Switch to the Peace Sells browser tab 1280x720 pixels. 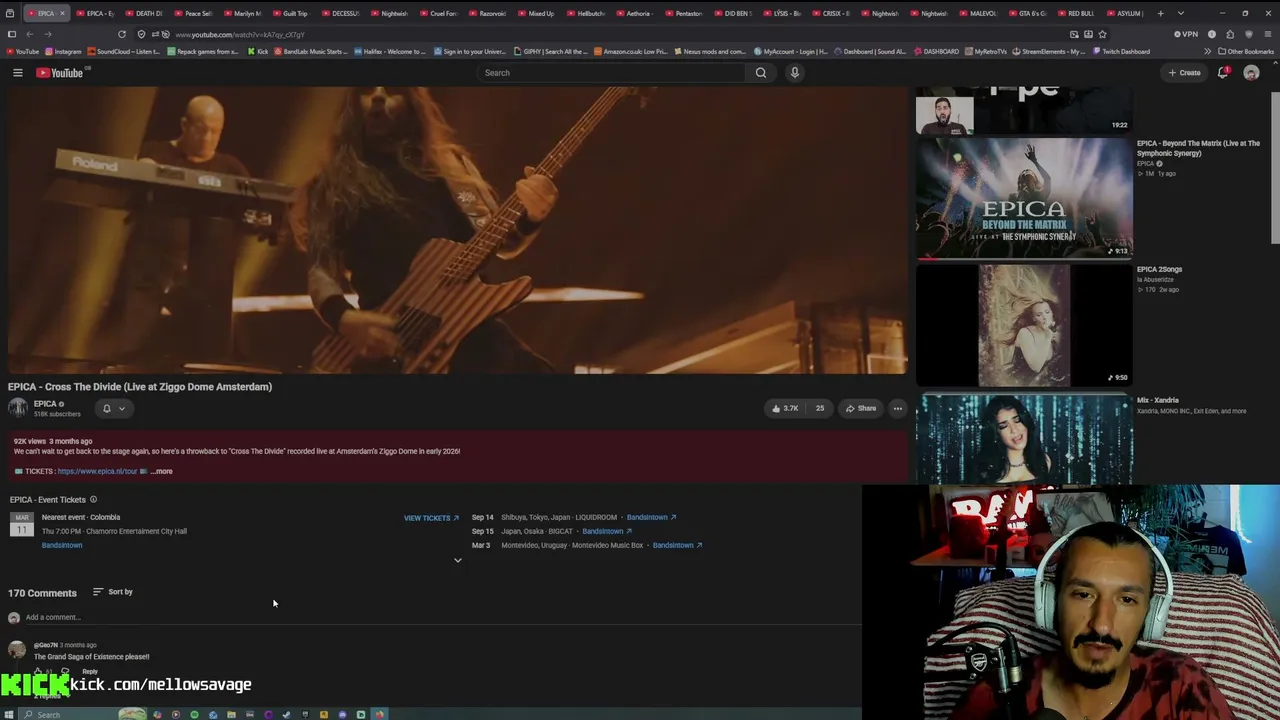point(193,13)
